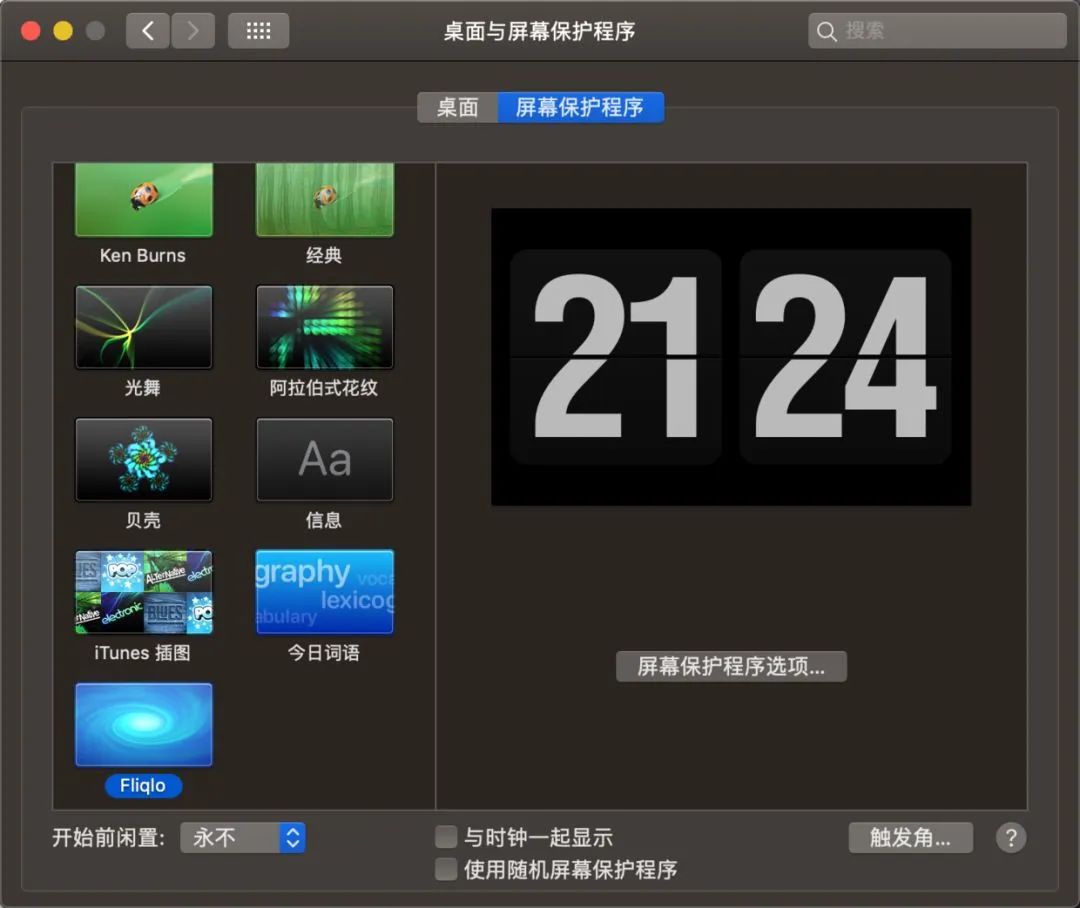Screen dimensions: 1080x908
Task: Select the Ken Burns screensaver
Action: click(x=143, y=197)
